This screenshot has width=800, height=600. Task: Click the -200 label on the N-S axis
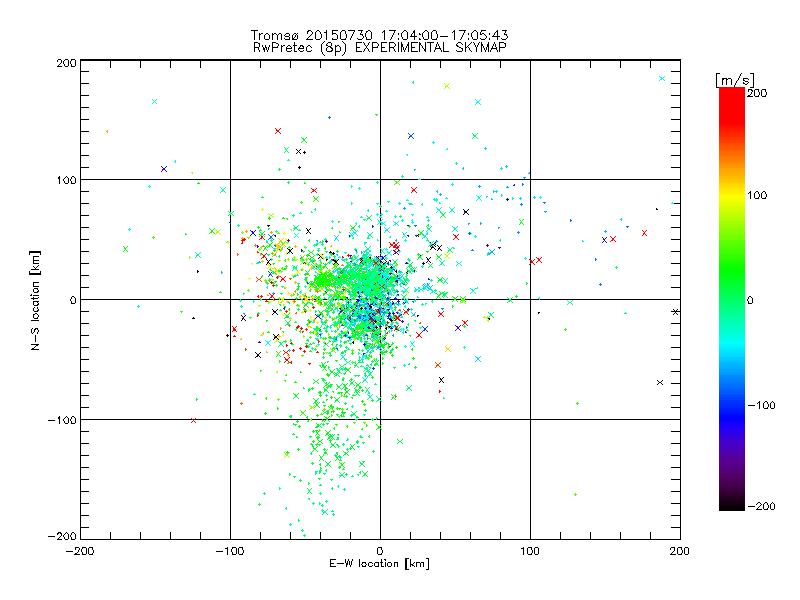(62, 537)
